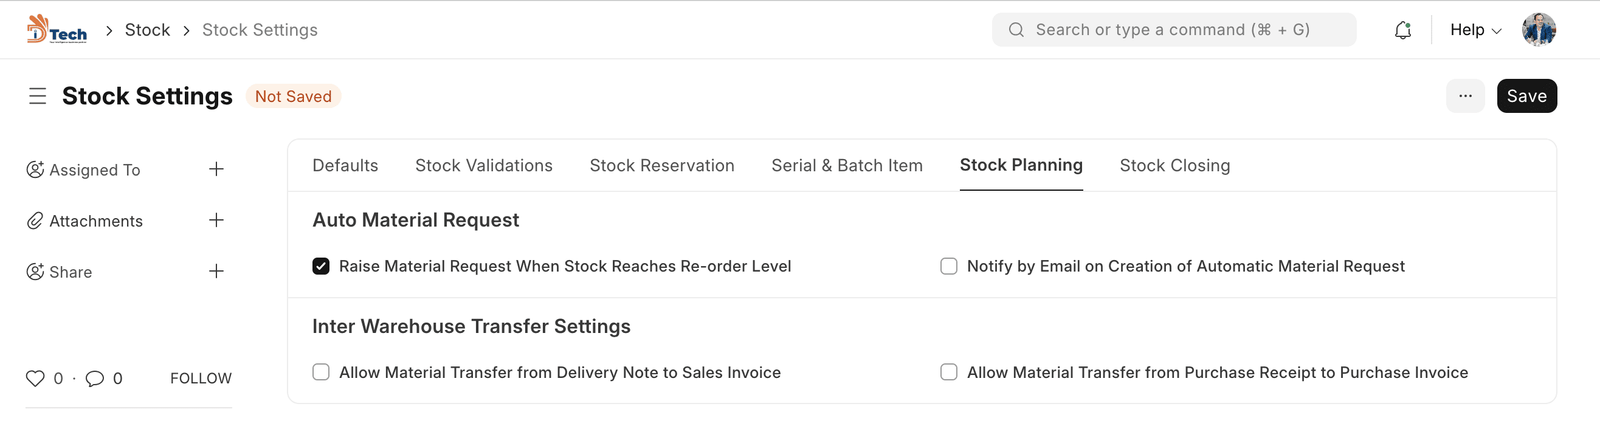
Task: Uncheck Raise Material Request at Re-order Level
Action: 321,266
